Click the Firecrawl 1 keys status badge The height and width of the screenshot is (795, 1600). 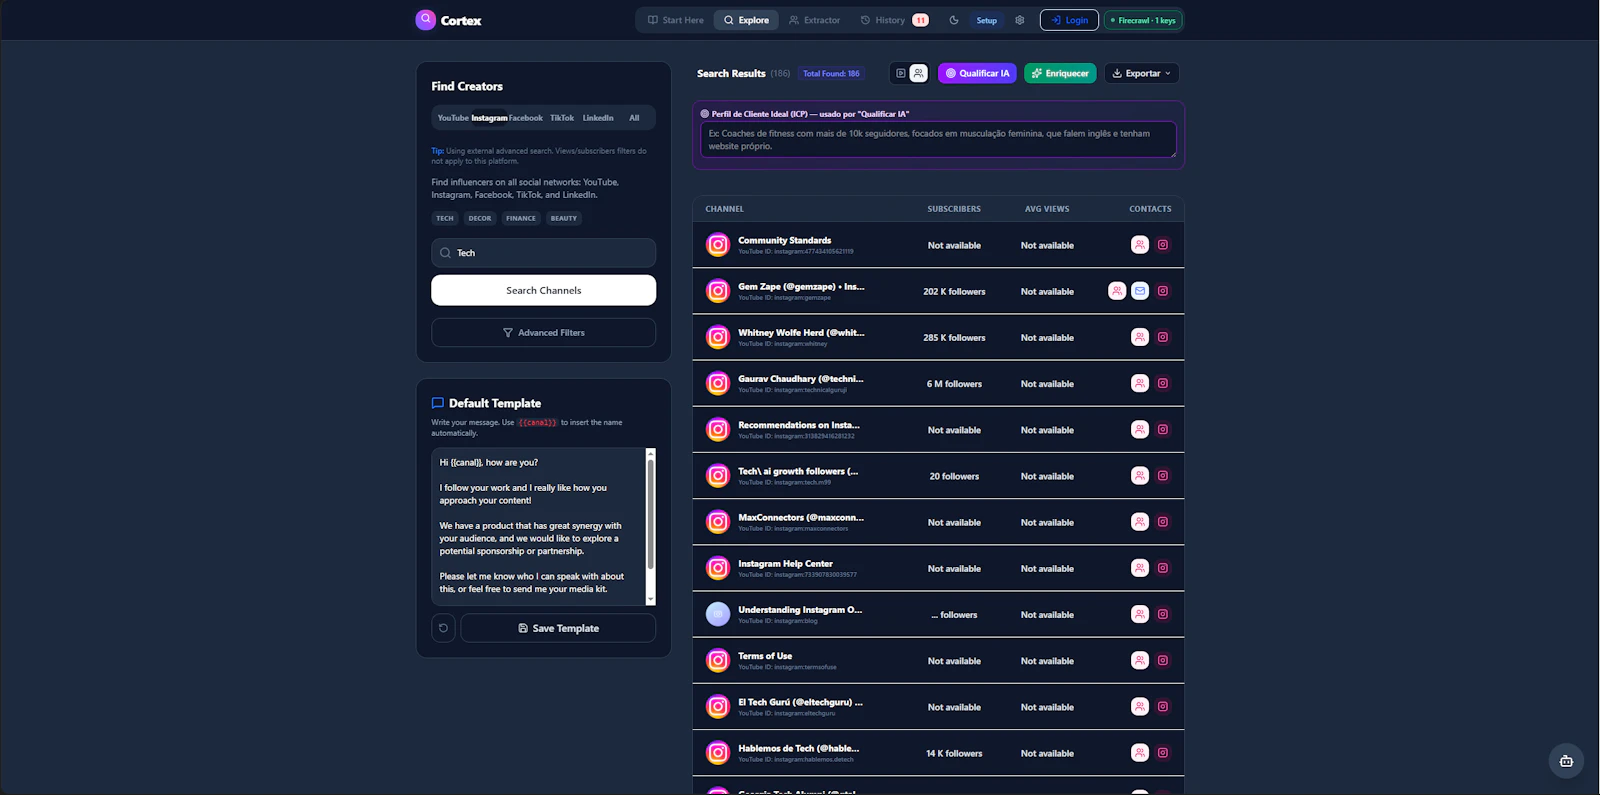(1143, 20)
